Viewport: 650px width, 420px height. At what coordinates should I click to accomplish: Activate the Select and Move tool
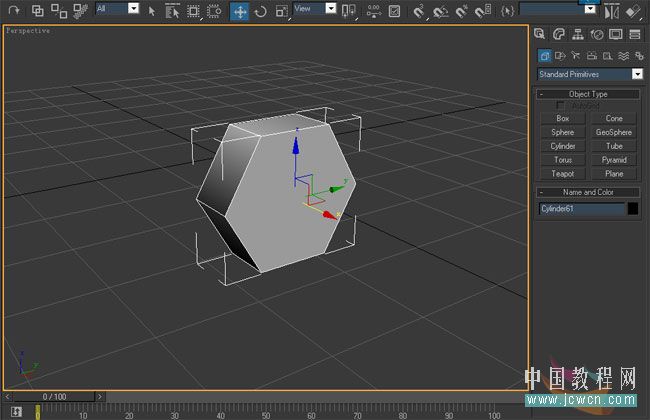point(240,12)
